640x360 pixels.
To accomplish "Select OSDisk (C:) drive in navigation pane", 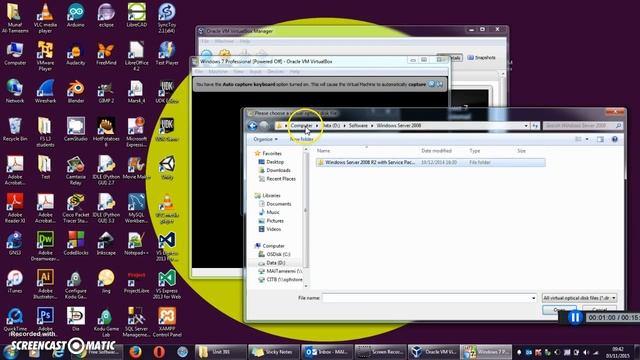I will pyautogui.click(x=274, y=254).
